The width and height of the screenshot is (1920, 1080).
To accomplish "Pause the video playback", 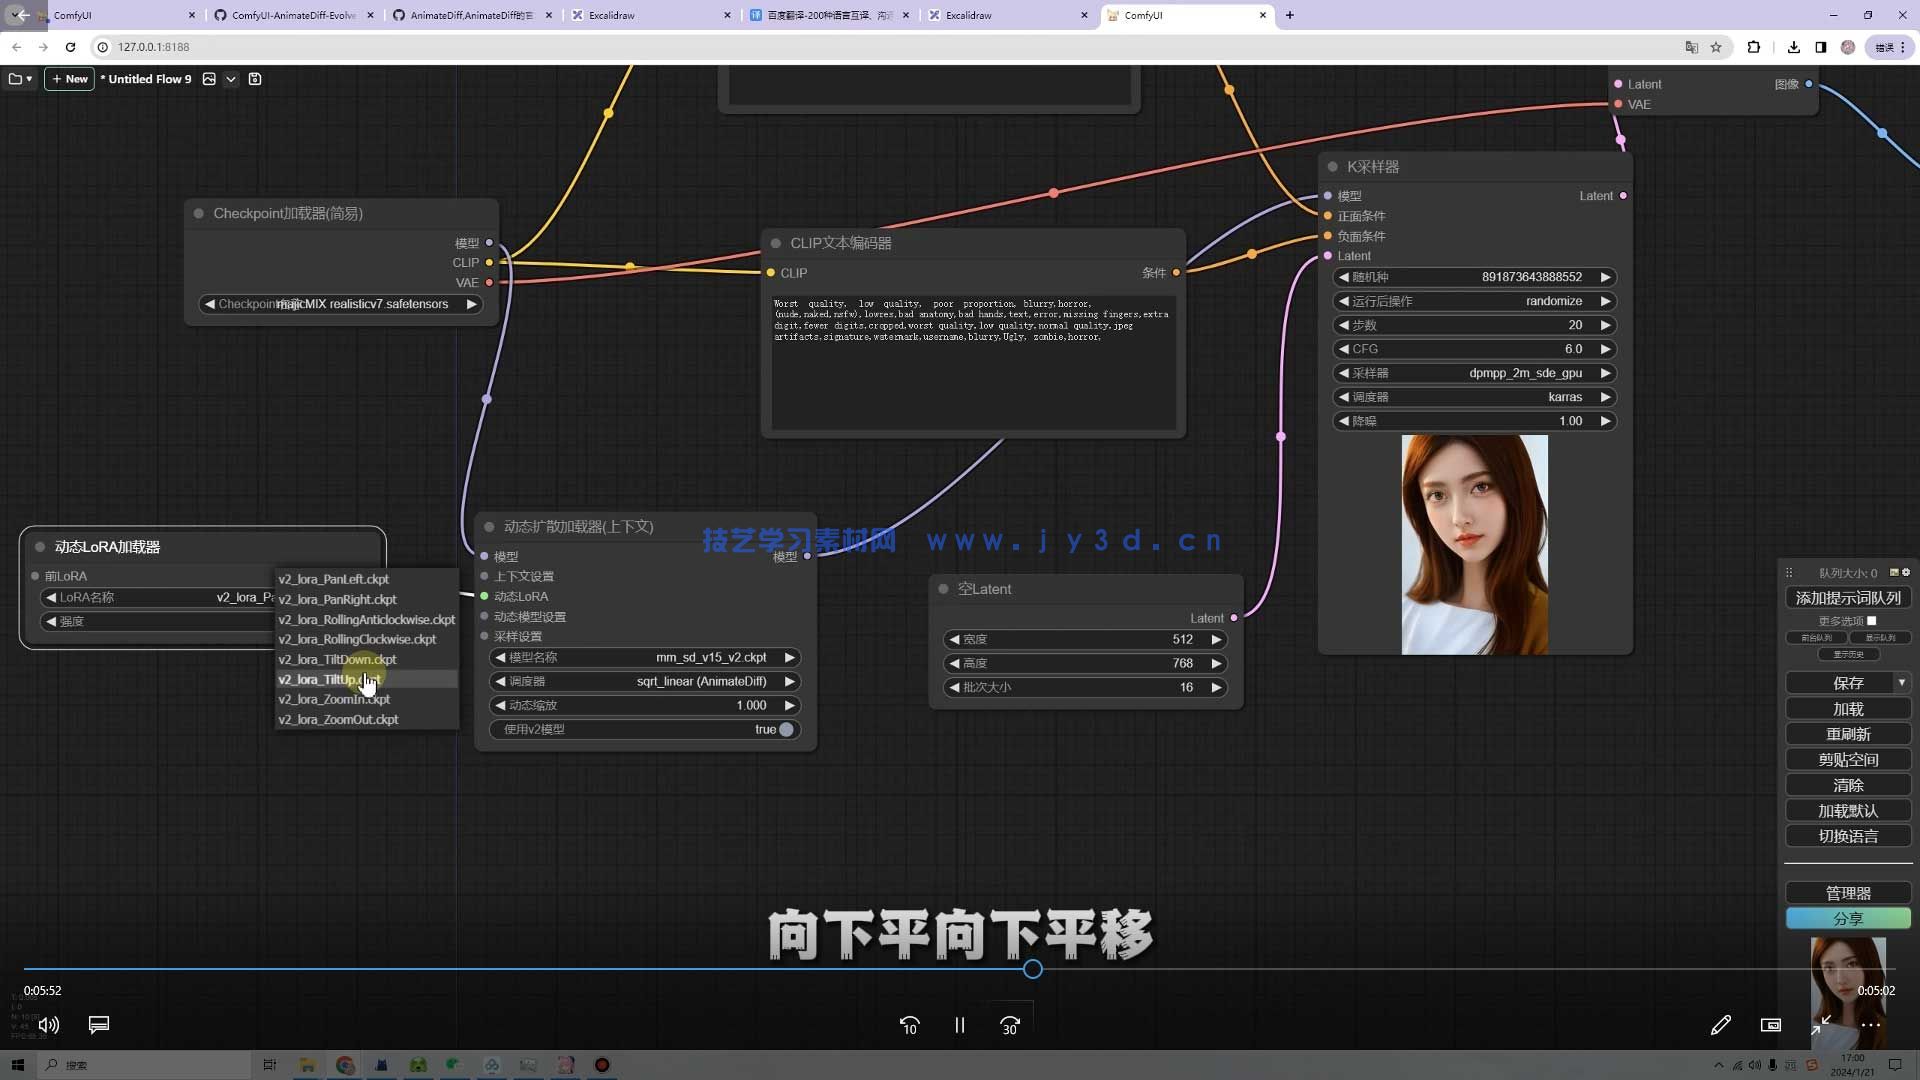I will point(959,1025).
